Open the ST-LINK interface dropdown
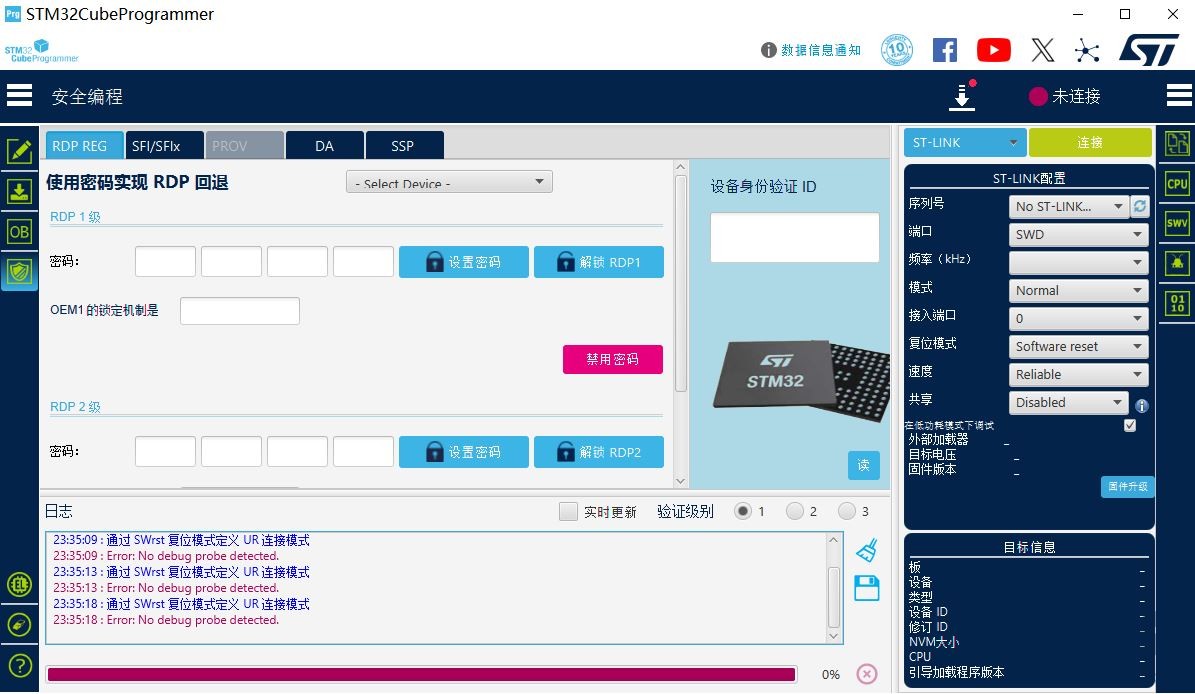This screenshot has width=1195, height=694. point(965,142)
